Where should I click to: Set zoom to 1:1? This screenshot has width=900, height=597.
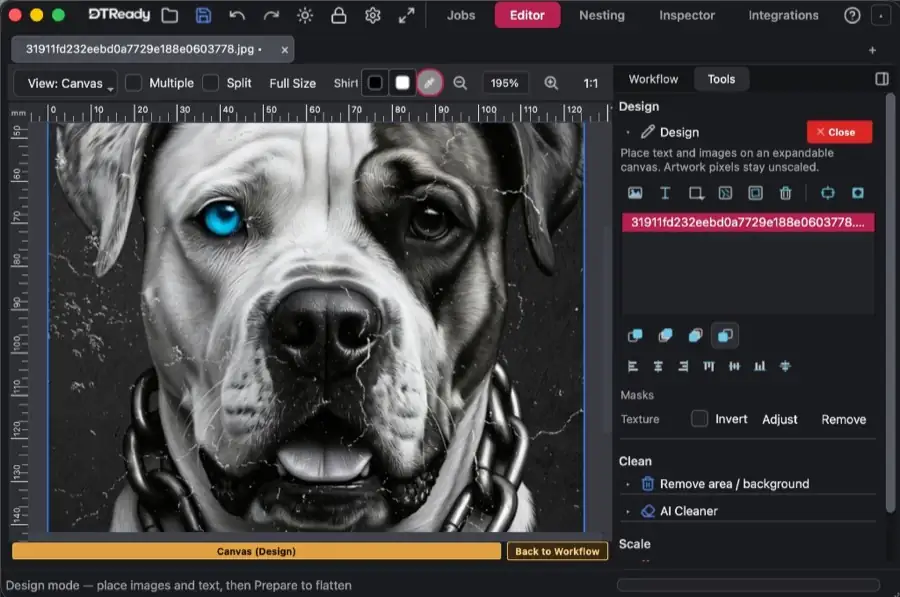(590, 83)
